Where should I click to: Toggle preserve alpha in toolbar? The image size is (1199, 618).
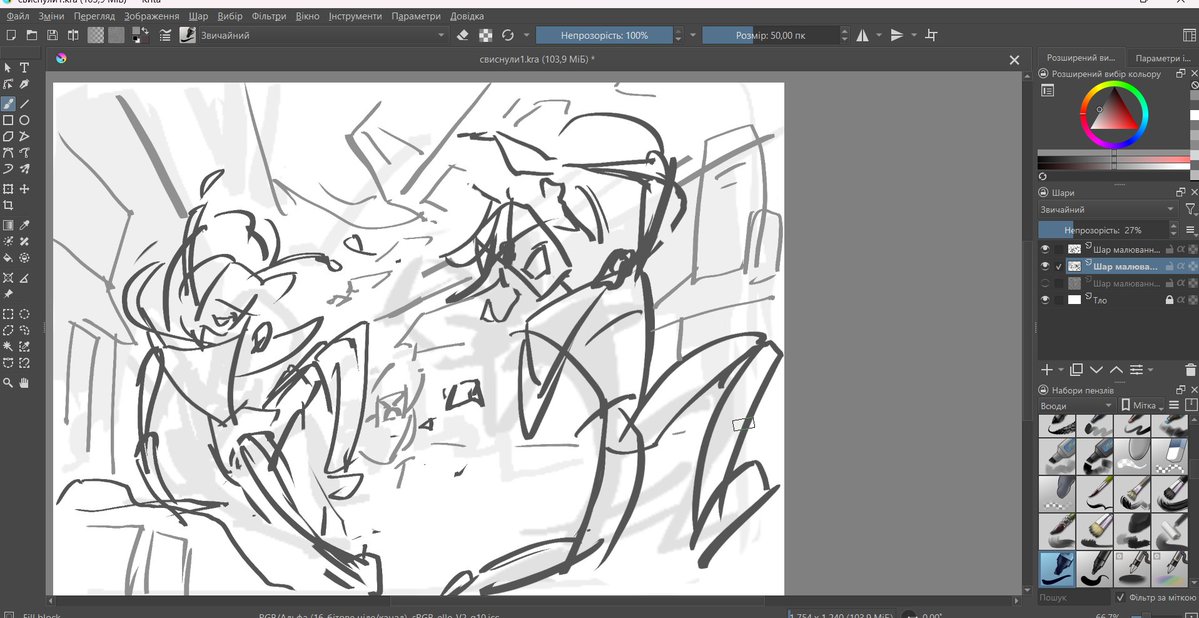pos(485,35)
